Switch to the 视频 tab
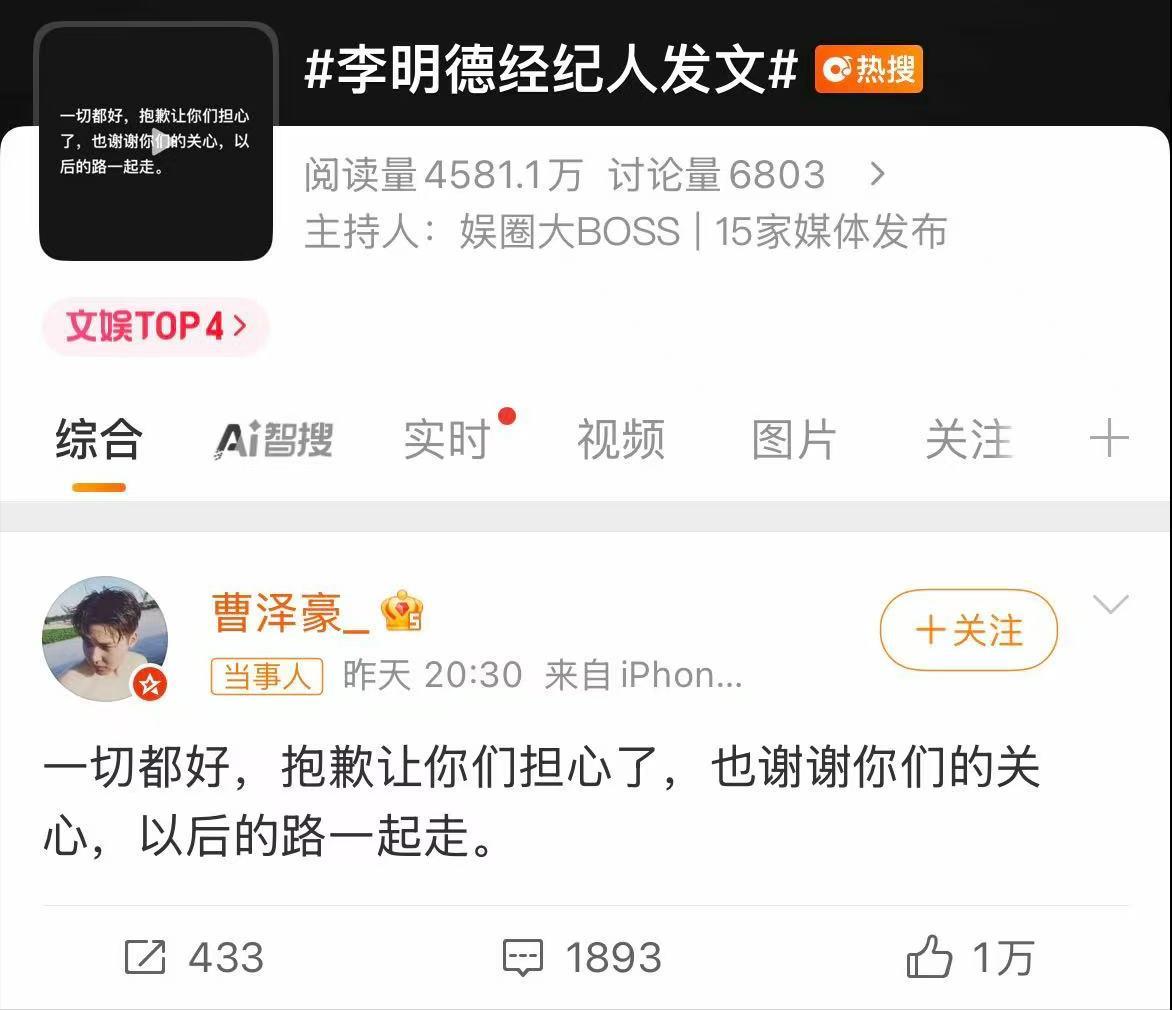 (620, 439)
